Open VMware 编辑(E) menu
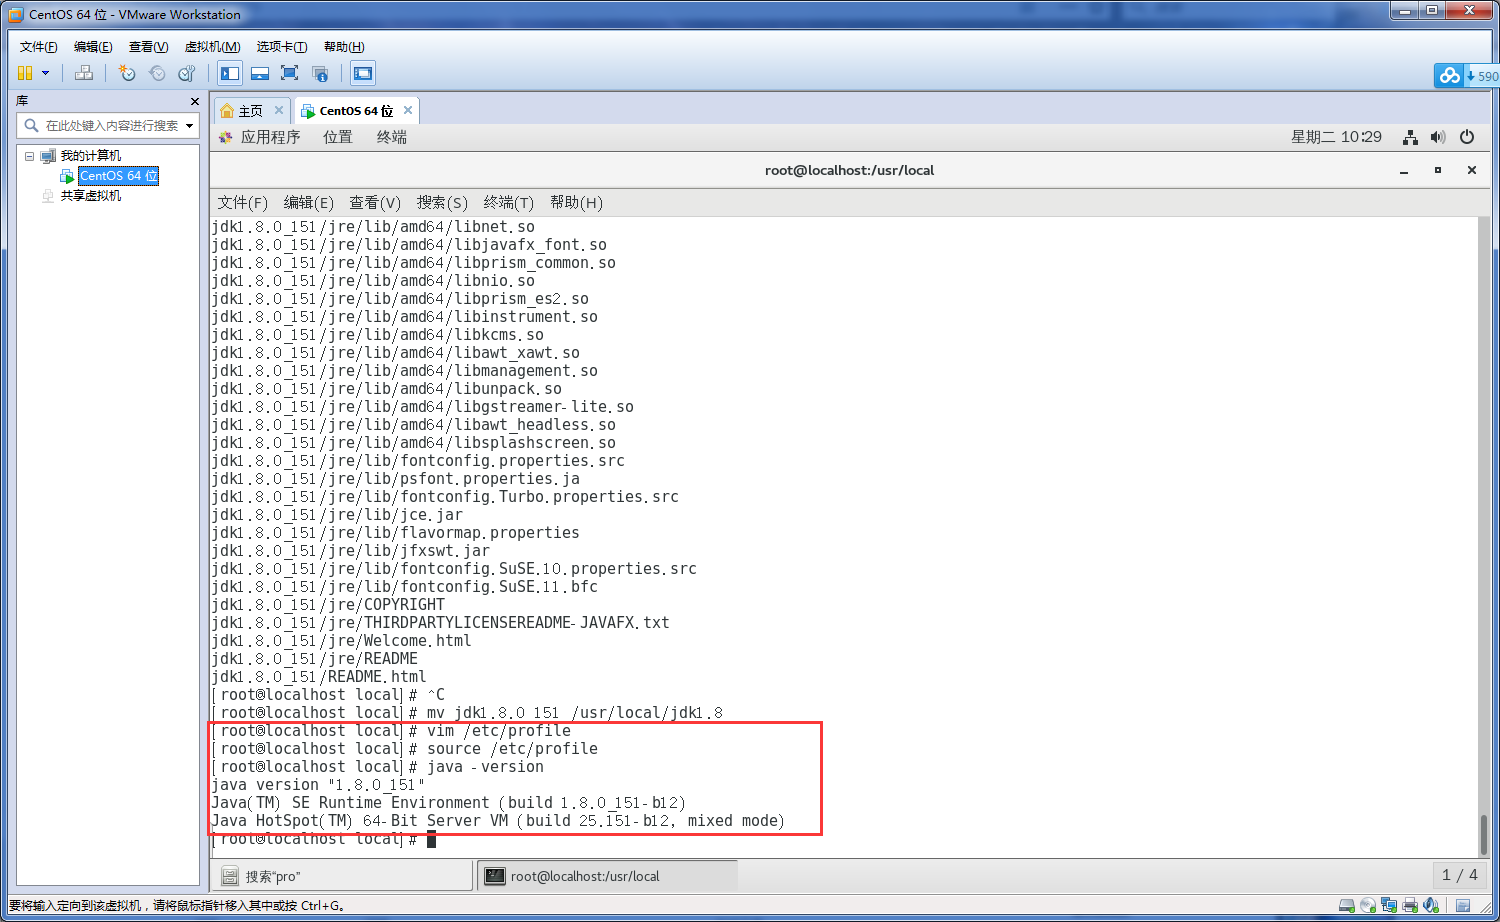The height and width of the screenshot is (922, 1500). (93, 47)
